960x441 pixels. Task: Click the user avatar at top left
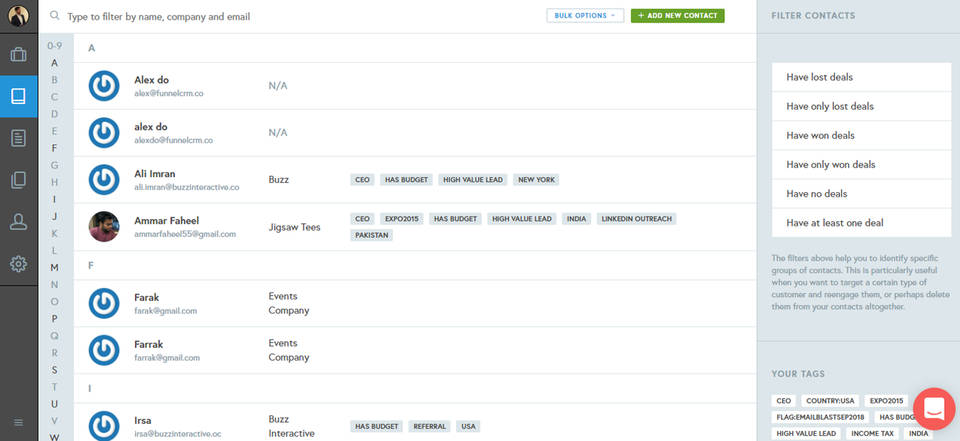pos(18,16)
